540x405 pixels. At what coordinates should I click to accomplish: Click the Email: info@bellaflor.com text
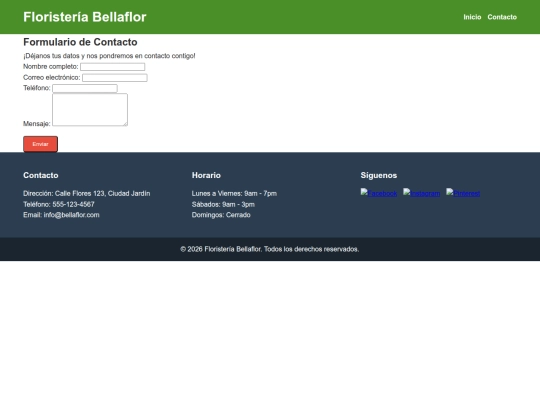(61, 215)
